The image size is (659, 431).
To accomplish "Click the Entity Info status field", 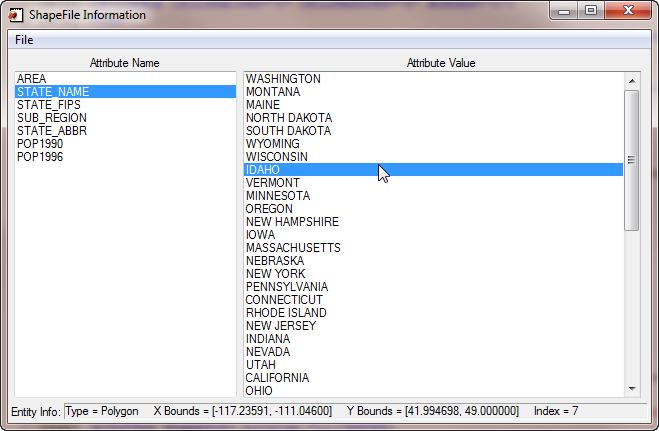I will [x=355, y=411].
